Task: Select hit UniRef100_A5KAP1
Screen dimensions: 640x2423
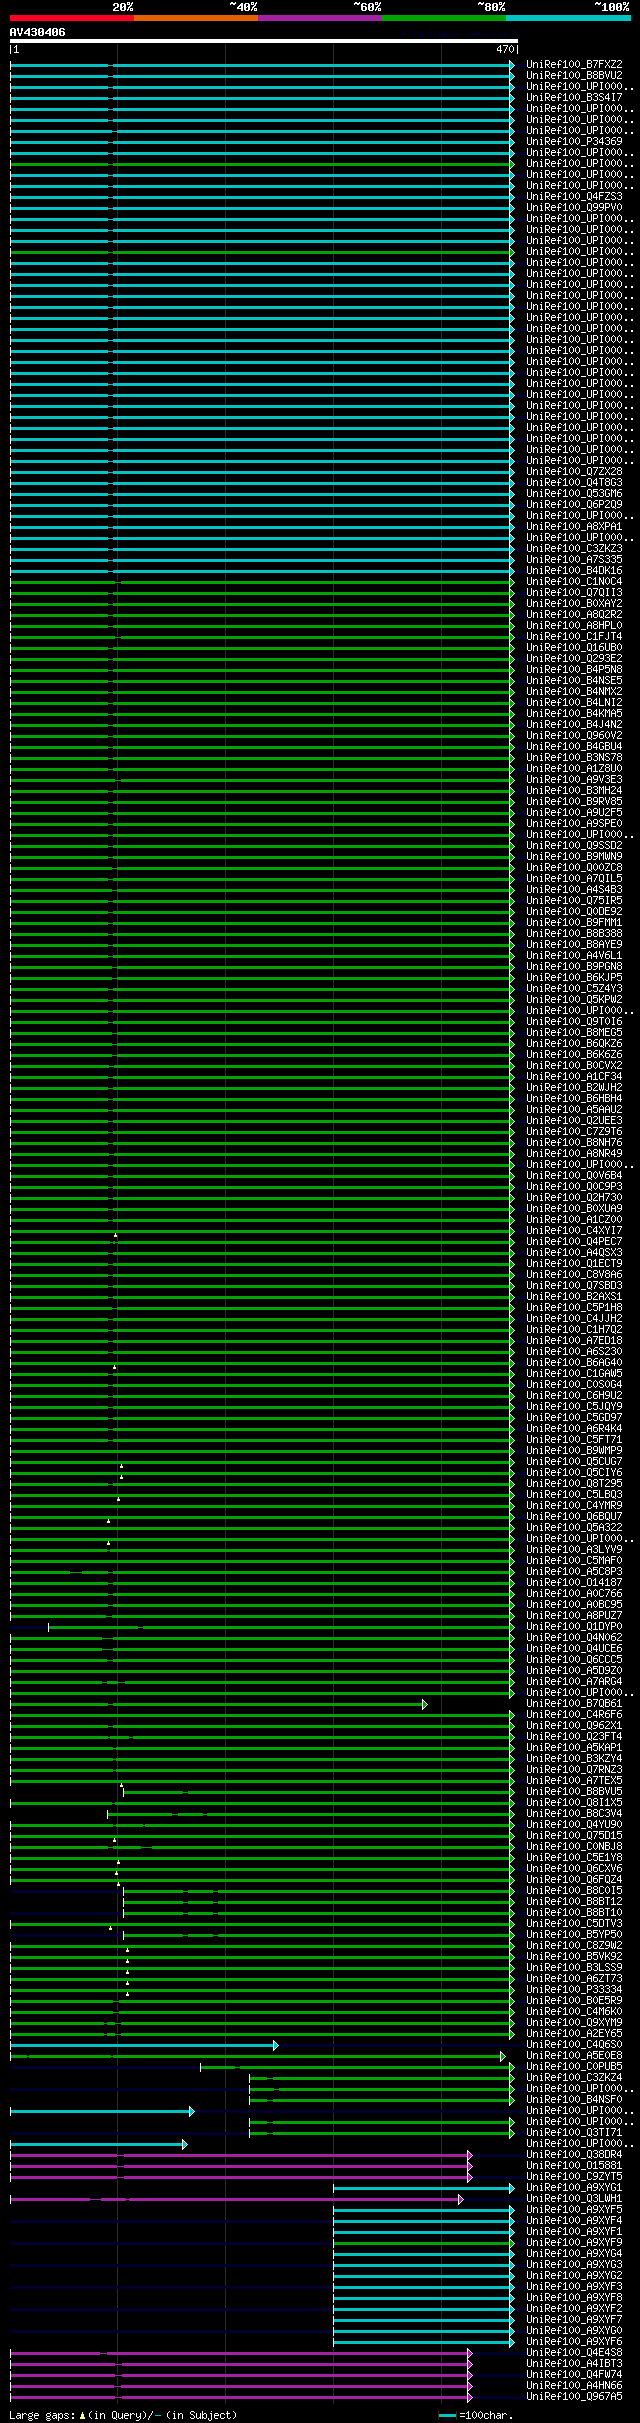Action: [574, 1747]
